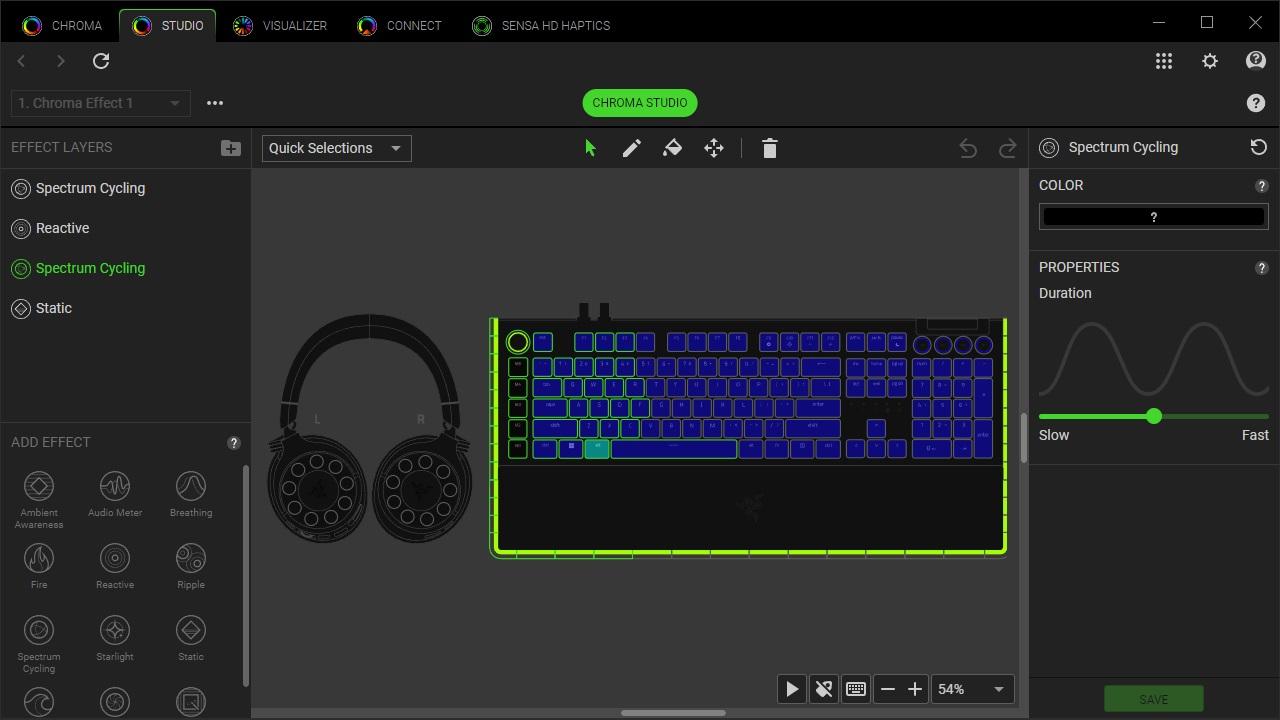Select top Spectrum Cycling layer
Viewport: 1280px width, 720px height.
point(125,188)
